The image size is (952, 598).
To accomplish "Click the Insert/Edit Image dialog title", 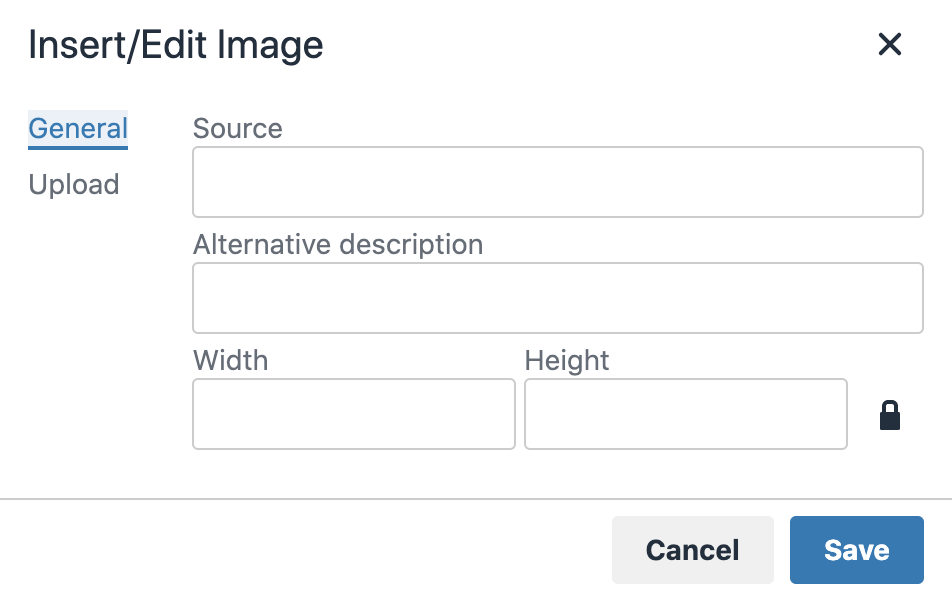I will (x=176, y=46).
